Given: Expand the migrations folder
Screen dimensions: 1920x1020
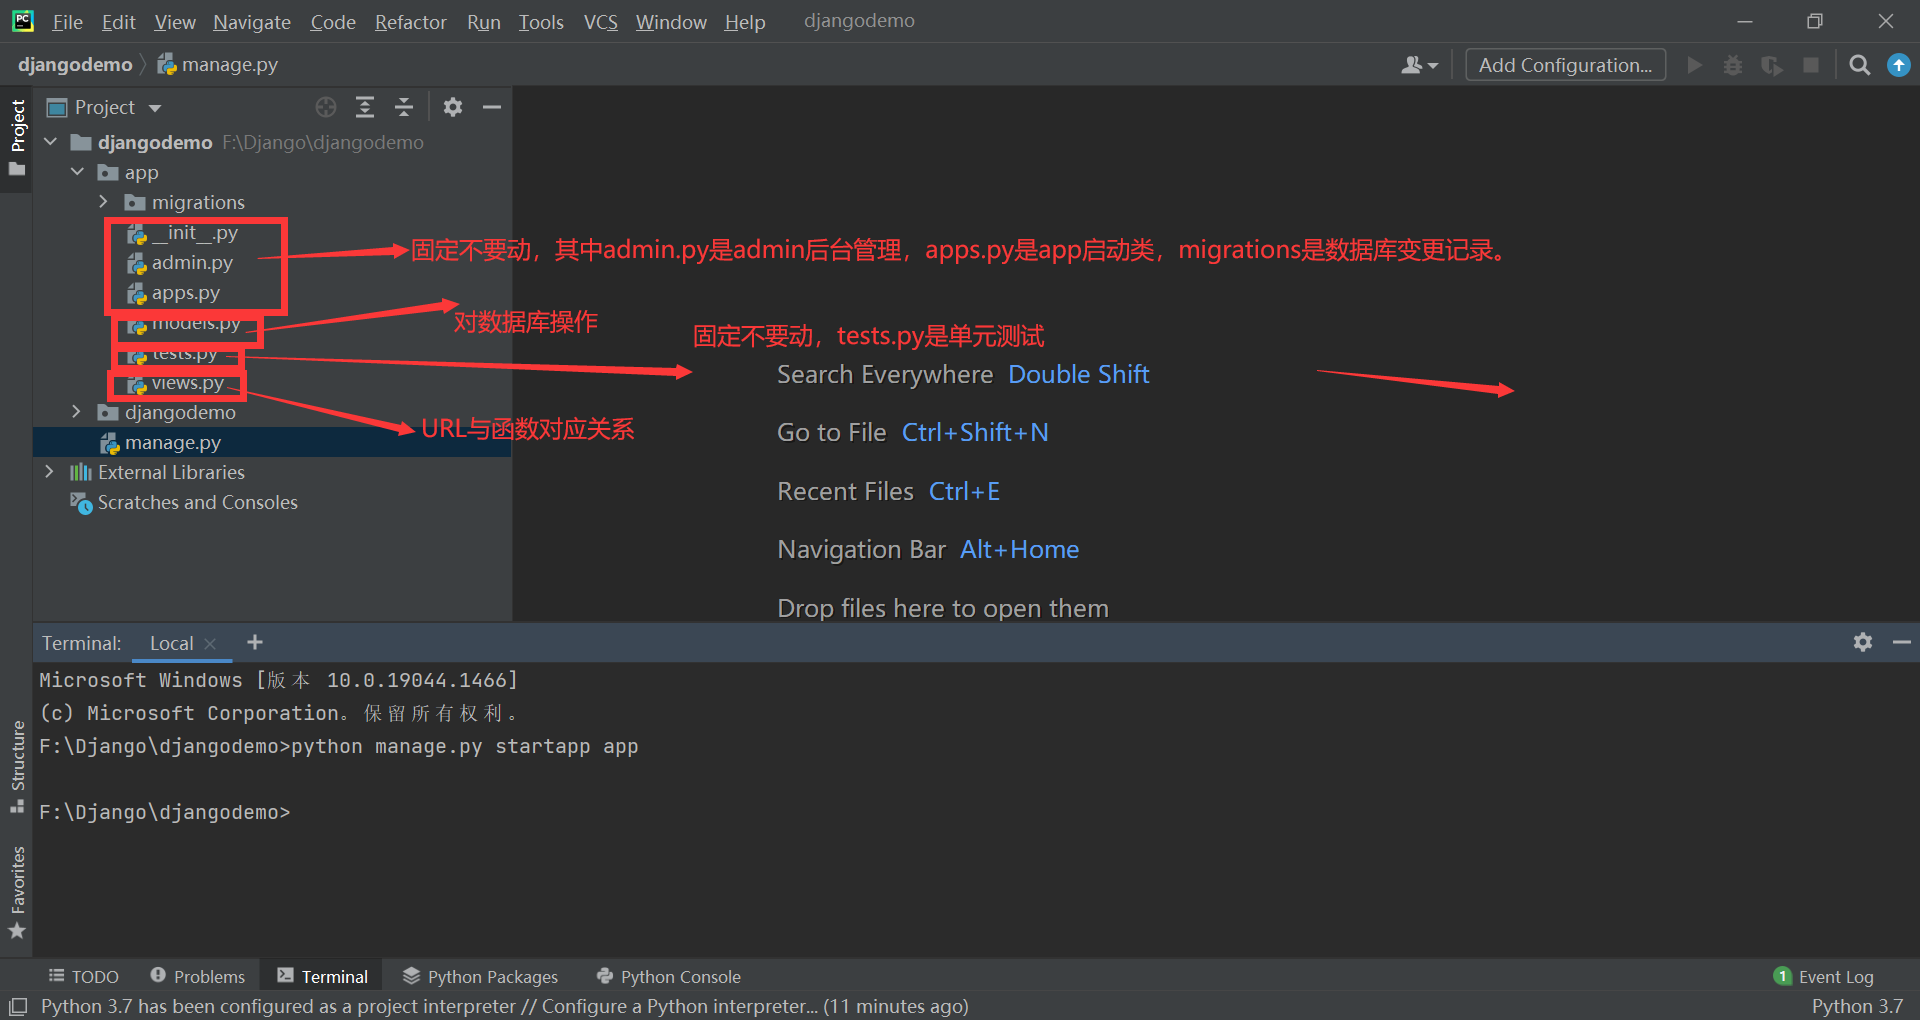Looking at the screenshot, I should tap(104, 202).
